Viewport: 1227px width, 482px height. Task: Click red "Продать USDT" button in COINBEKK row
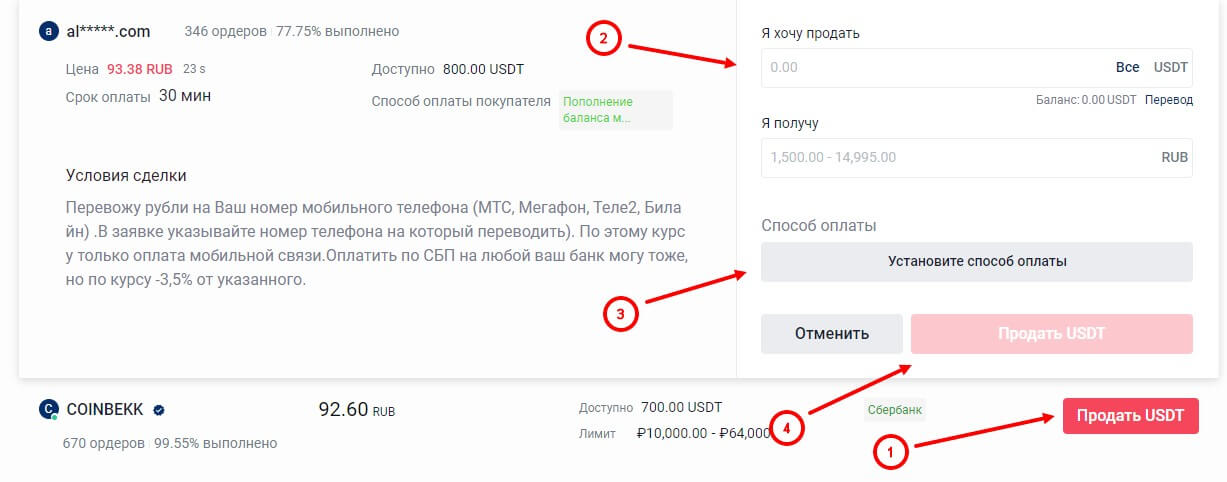pyautogui.click(x=1130, y=416)
